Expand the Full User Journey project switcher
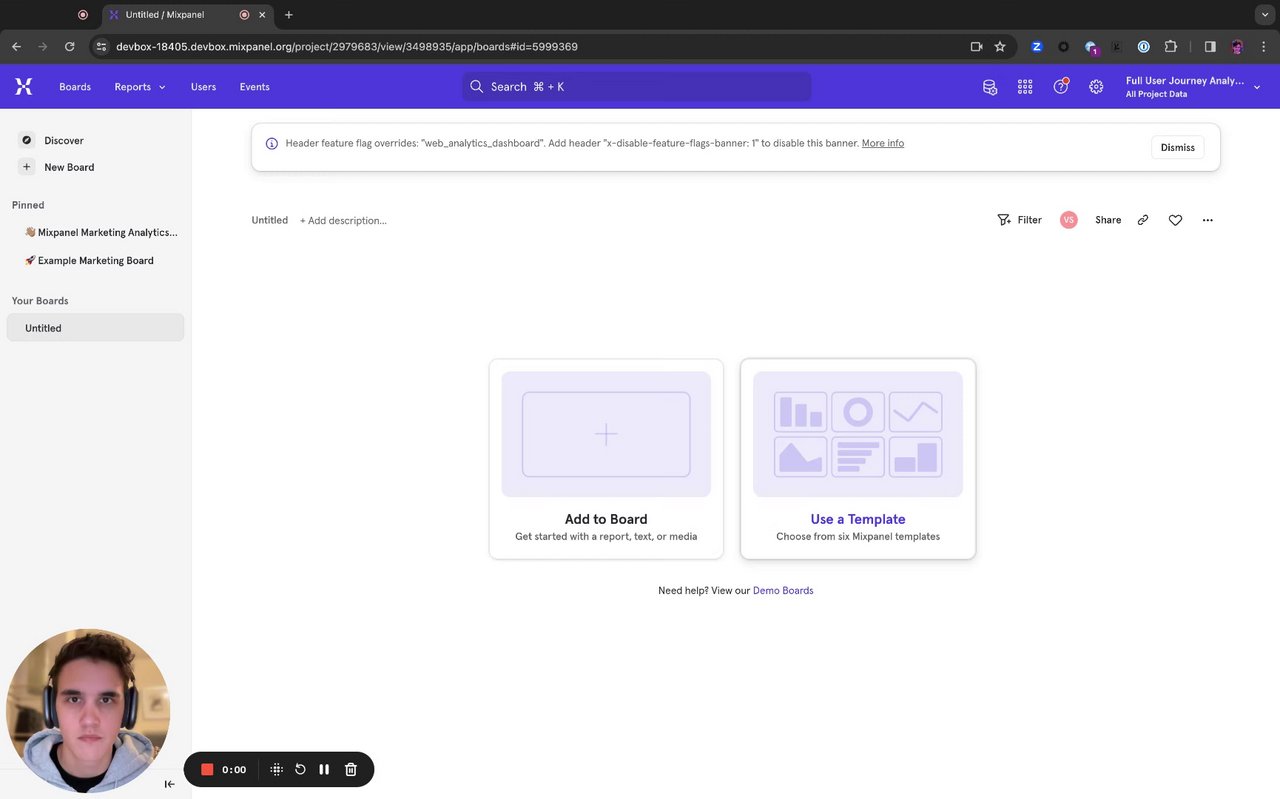1280x799 pixels. (1192, 87)
